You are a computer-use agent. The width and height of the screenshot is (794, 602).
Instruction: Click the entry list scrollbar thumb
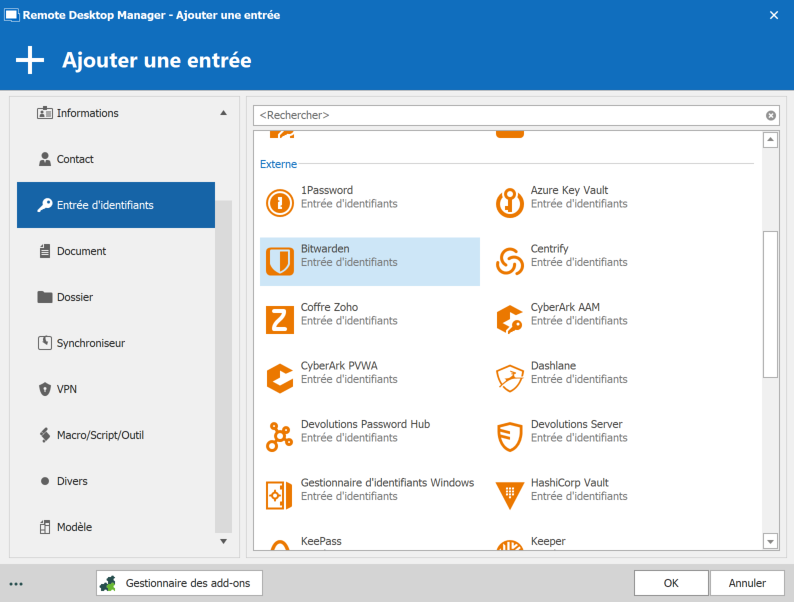(770, 304)
